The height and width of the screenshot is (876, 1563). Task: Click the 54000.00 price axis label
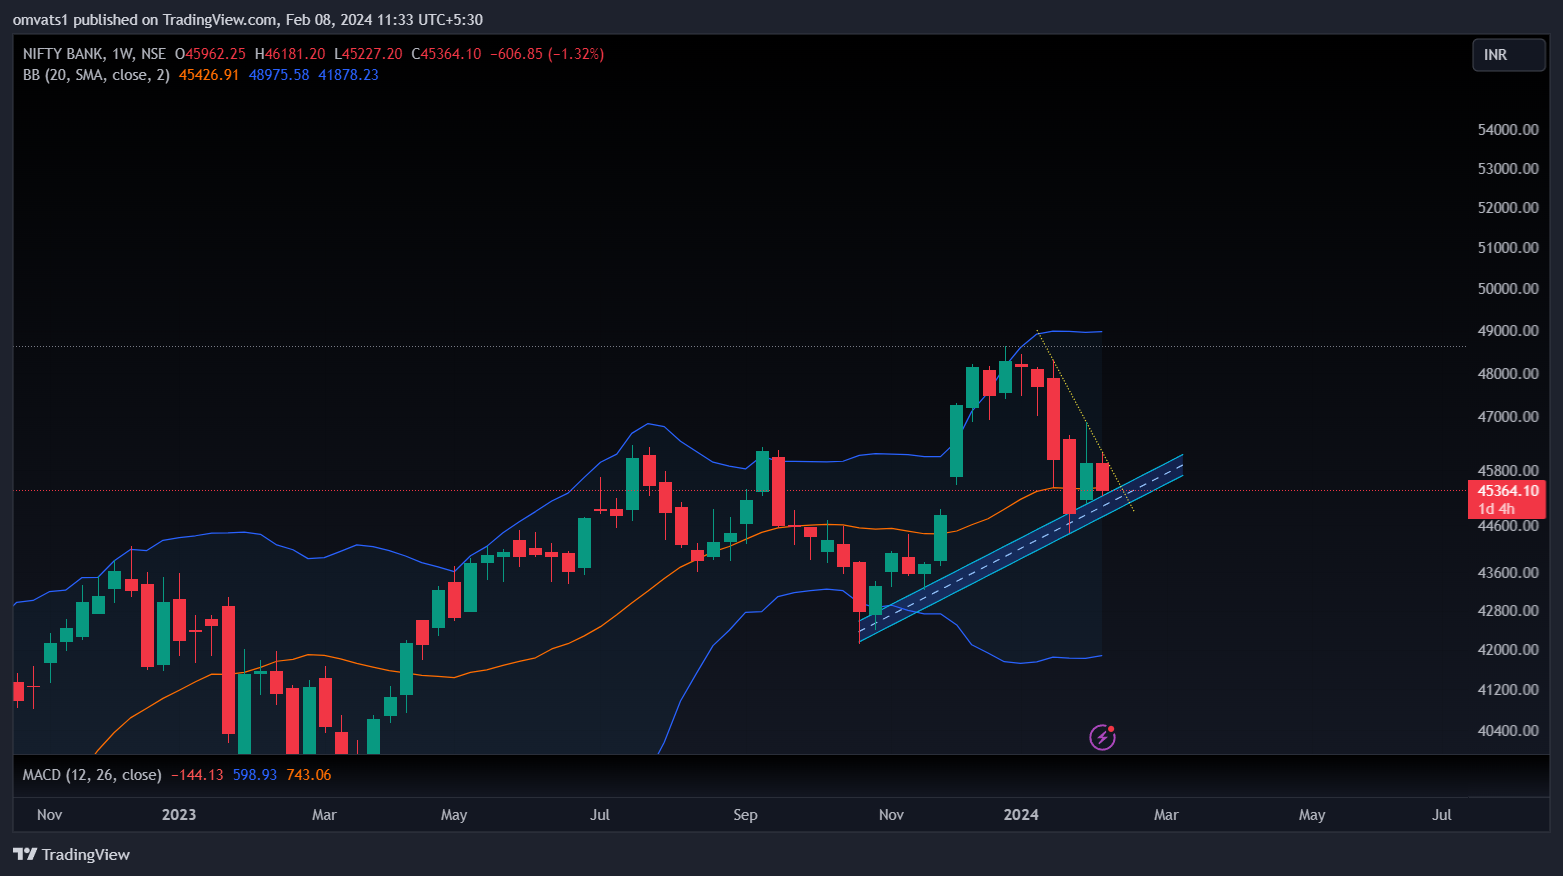point(1508,129)
